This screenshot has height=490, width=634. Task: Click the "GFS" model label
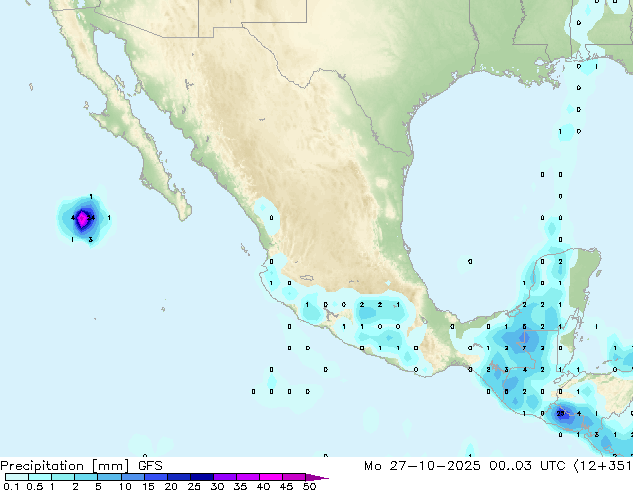click(150, 466)
